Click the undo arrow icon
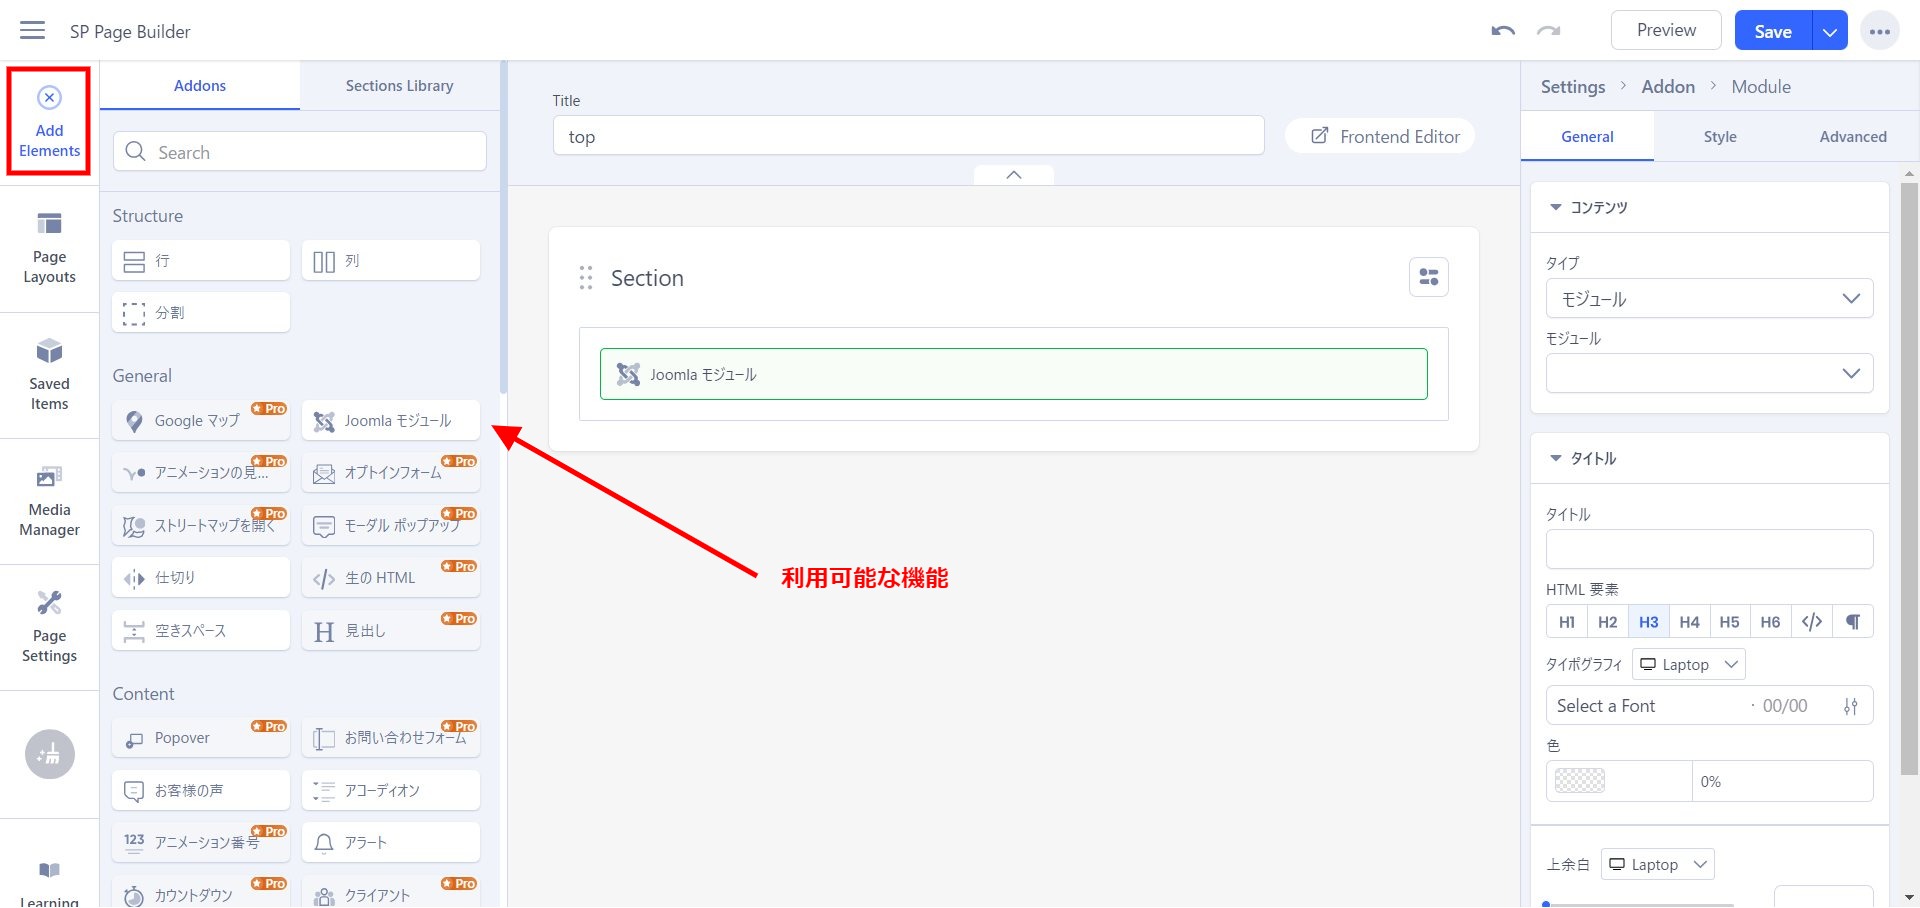The image size is (1920, 908). click(1502, 31)
